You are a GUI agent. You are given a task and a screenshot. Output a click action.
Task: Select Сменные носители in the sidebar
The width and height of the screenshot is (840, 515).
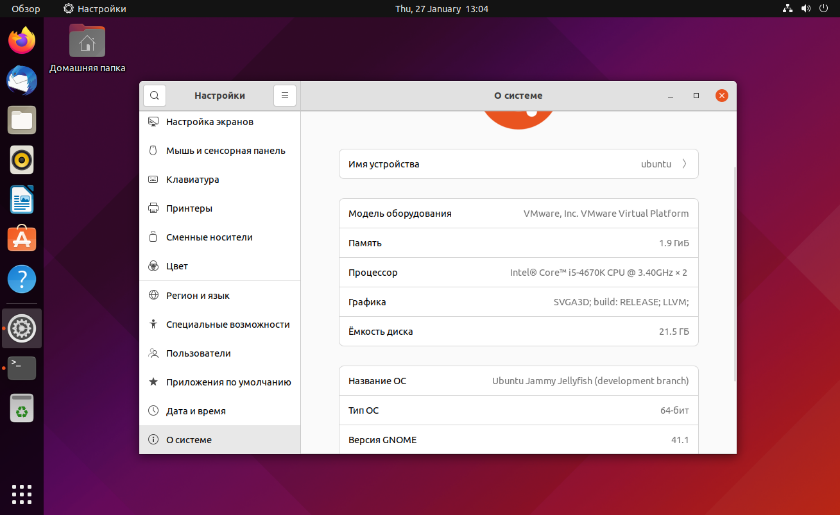click(220, 237)
